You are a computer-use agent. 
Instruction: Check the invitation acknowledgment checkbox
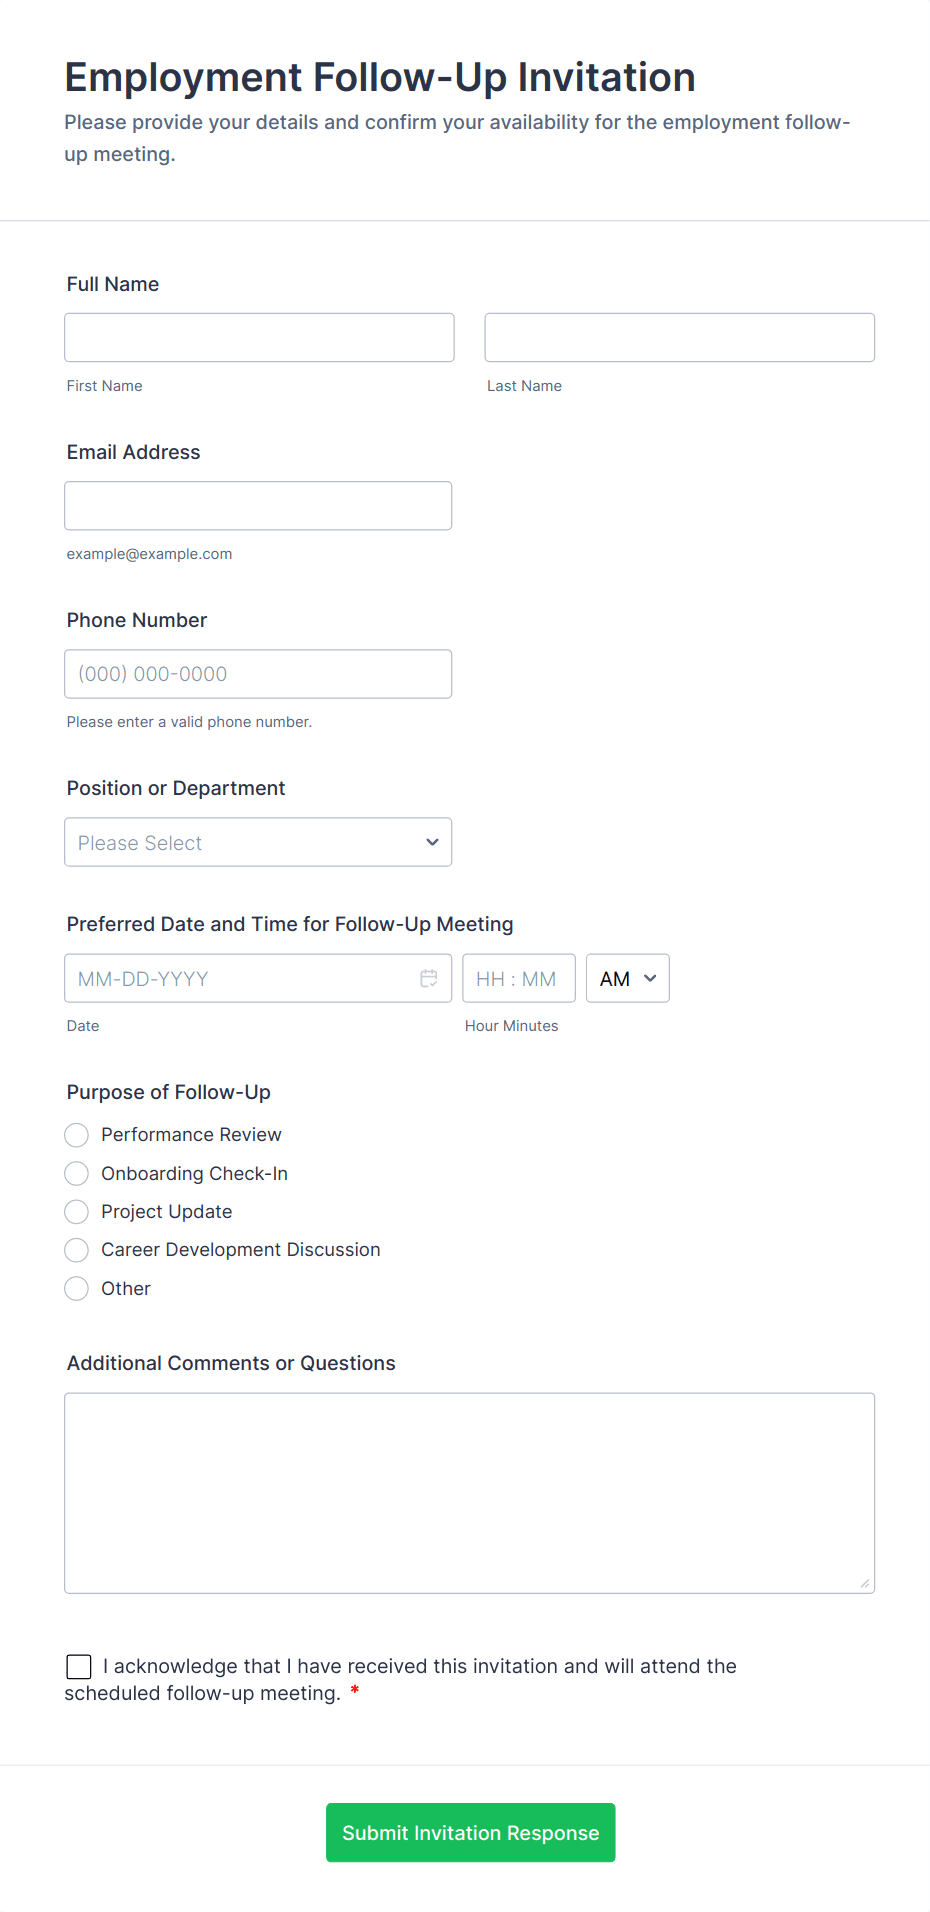[x=79, y=1666]
